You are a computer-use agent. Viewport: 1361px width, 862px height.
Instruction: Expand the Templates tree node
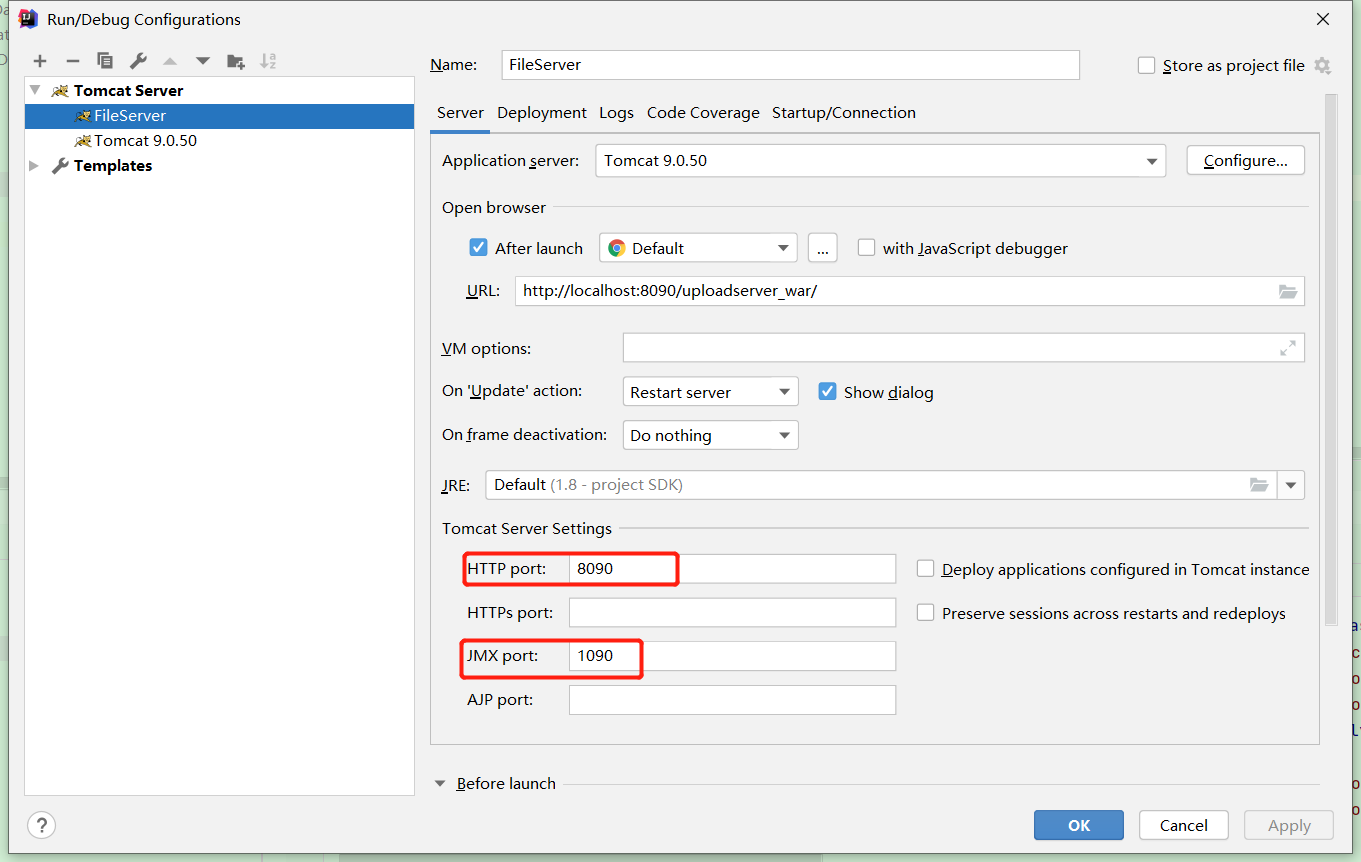pos(35,165)
